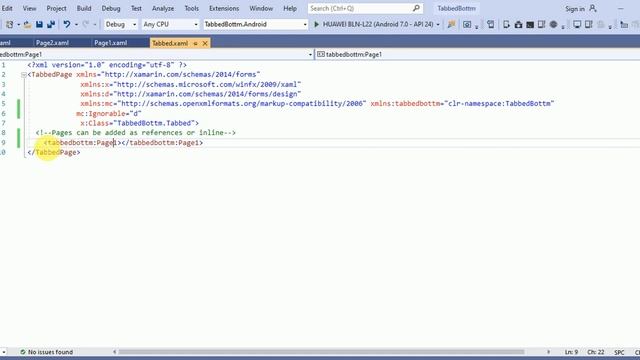Open the Window menu
640x360 pixels.
[261, 8]
